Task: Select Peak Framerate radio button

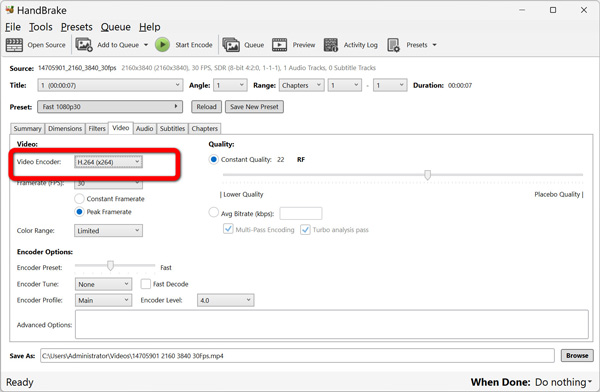Action: point(79,212)
